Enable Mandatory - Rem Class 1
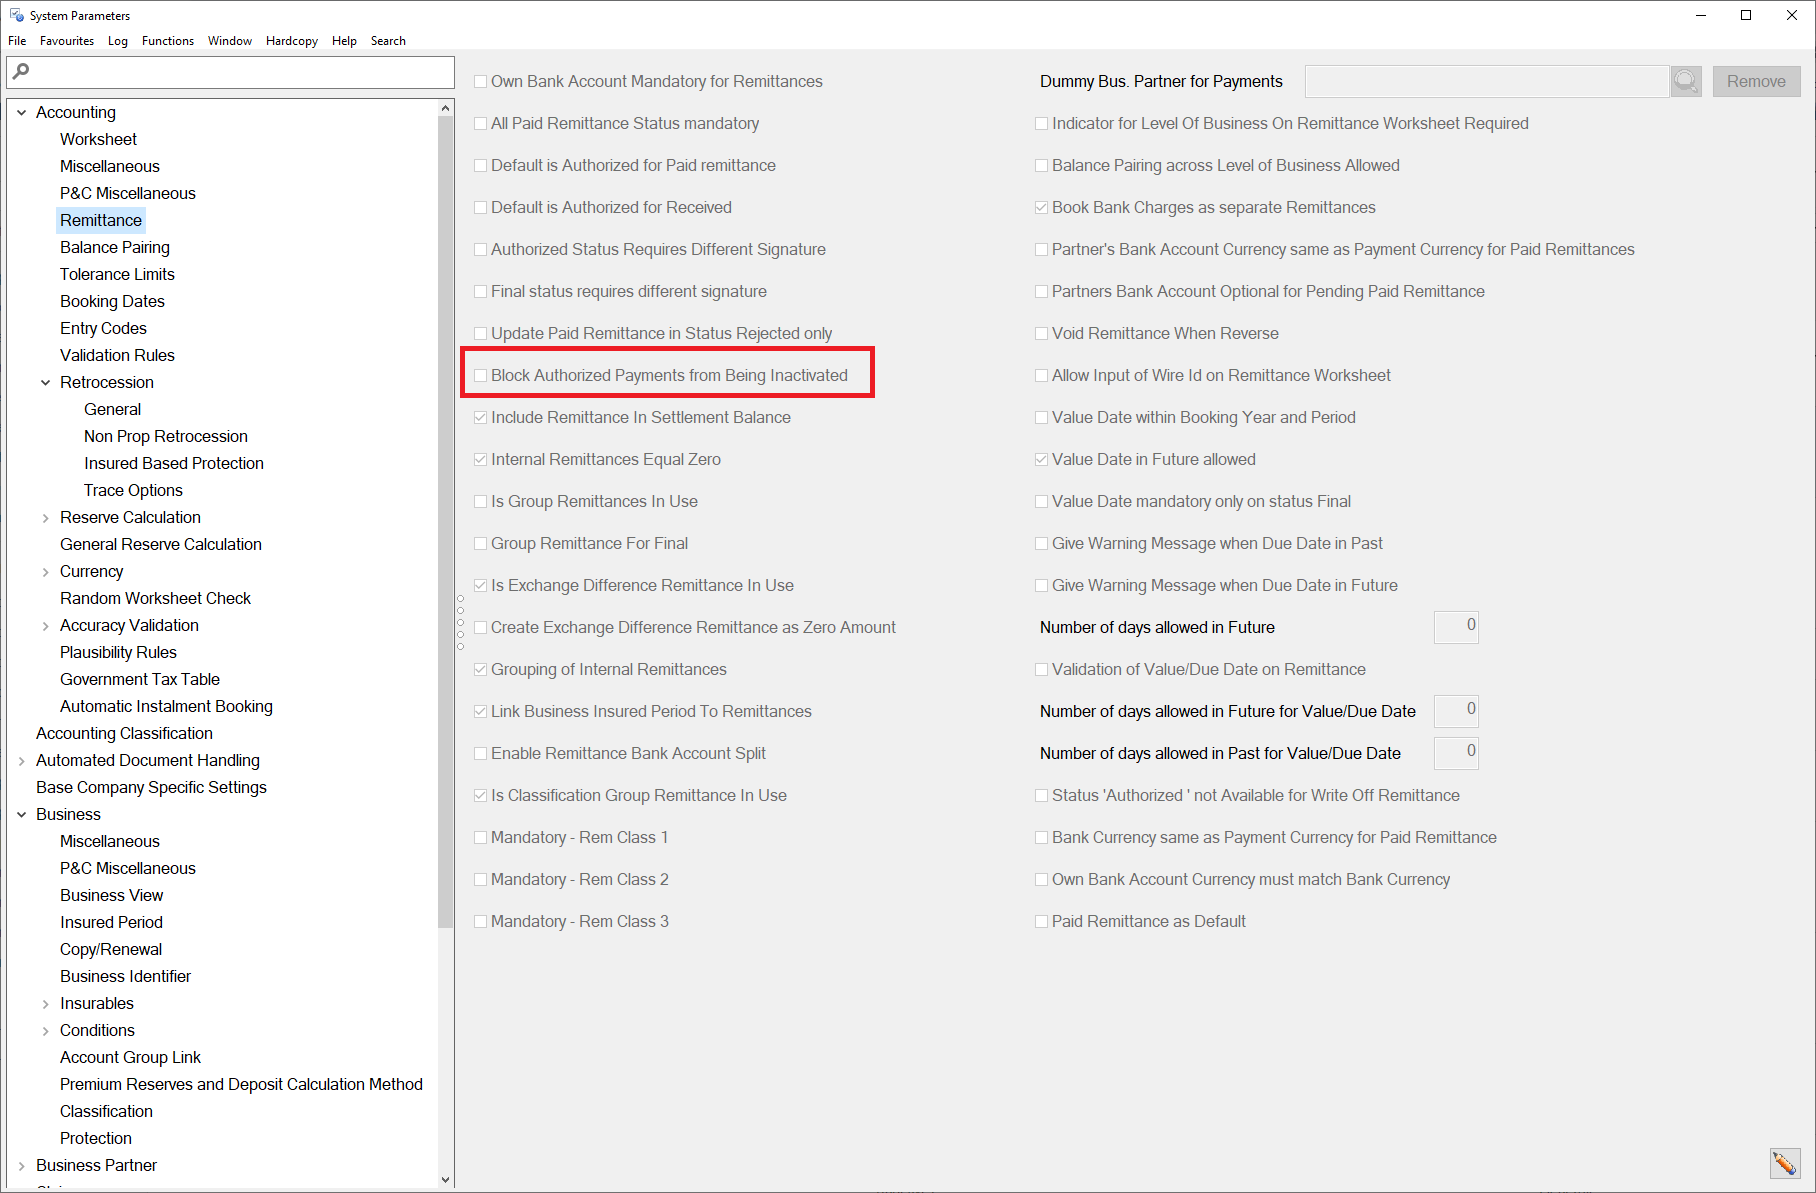Image resolution: width=1816 pixels, height=1193 pixels. pyautogui.click(x=481, y=837)
